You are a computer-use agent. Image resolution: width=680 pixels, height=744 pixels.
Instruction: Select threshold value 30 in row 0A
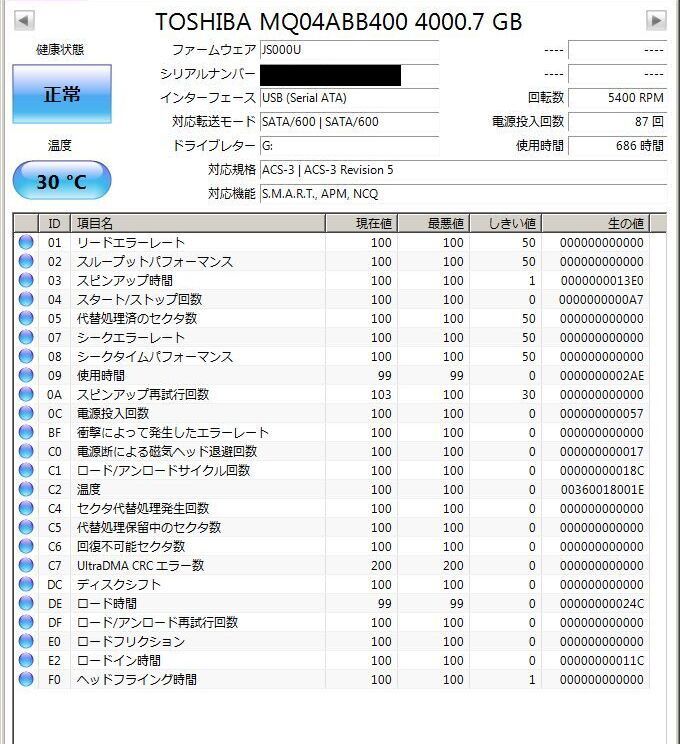coord(529,395)
